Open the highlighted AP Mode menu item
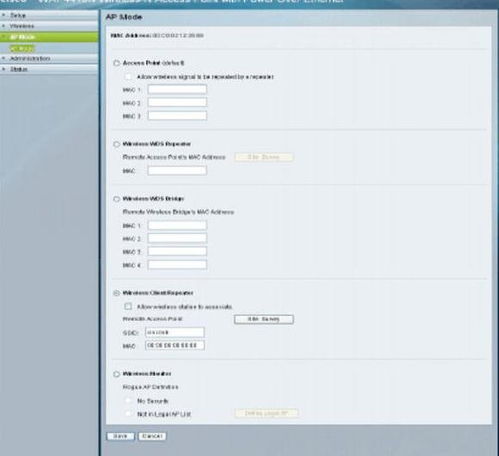This screenshot has width=499, height=456. pos(49,37)
